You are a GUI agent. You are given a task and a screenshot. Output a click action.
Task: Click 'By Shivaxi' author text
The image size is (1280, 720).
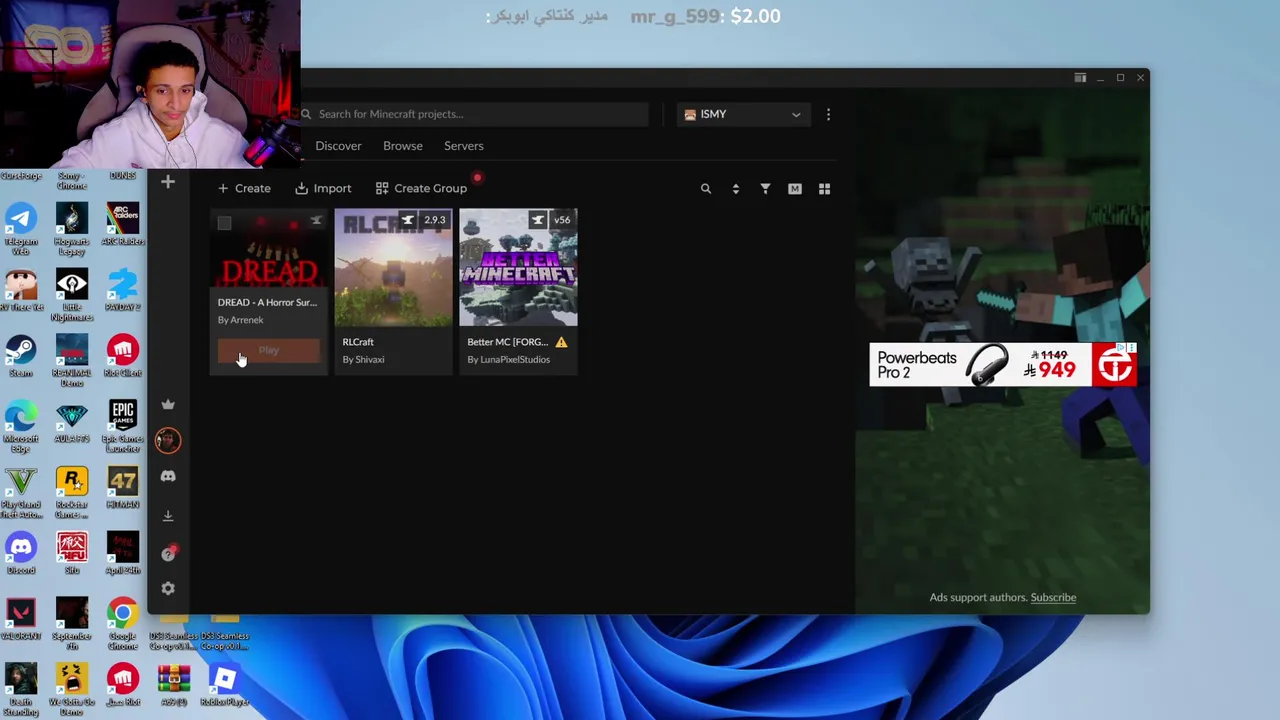coord(363,360)
